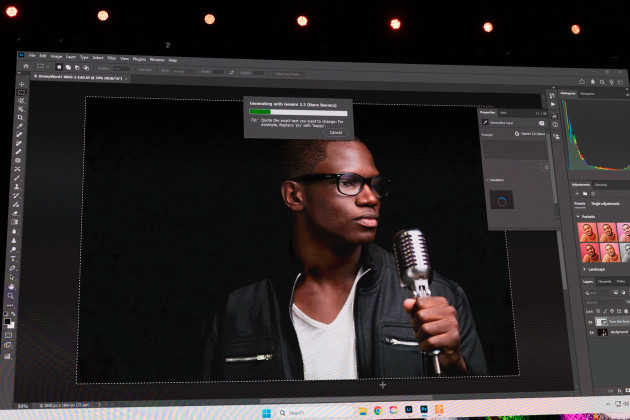Collapse the Portraits presets group
Image resolution: width=630 pixels, height=420 pixels.
coord(578,216)
